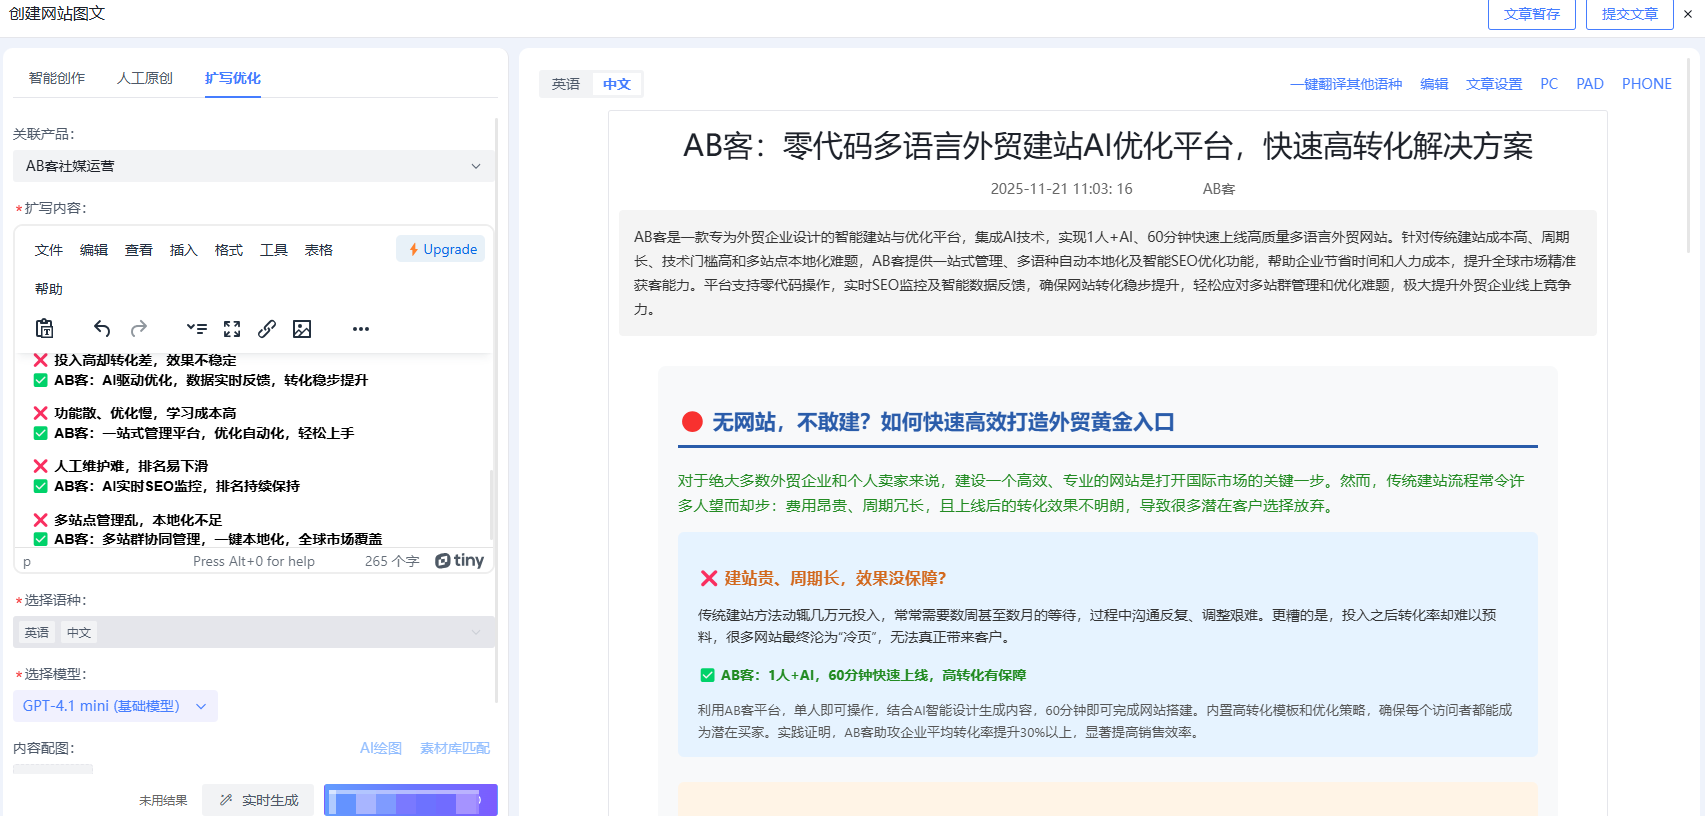Click the paste as text icon
The width and height of the screenshot is (1705, 816).
coord(45,329)
